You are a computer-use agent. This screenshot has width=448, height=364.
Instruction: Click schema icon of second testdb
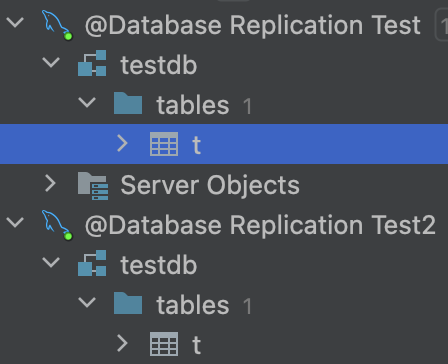tap(92, 263)
